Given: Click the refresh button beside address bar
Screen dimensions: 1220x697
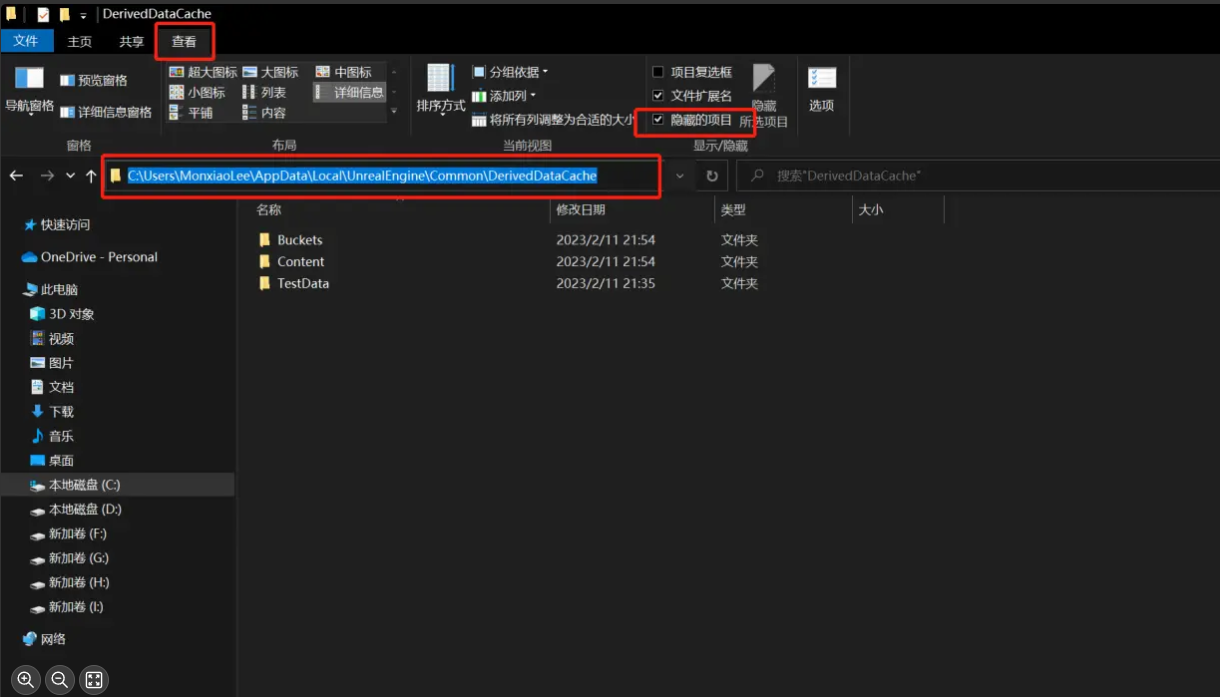Looking at the screenshot, I should 712,176.
